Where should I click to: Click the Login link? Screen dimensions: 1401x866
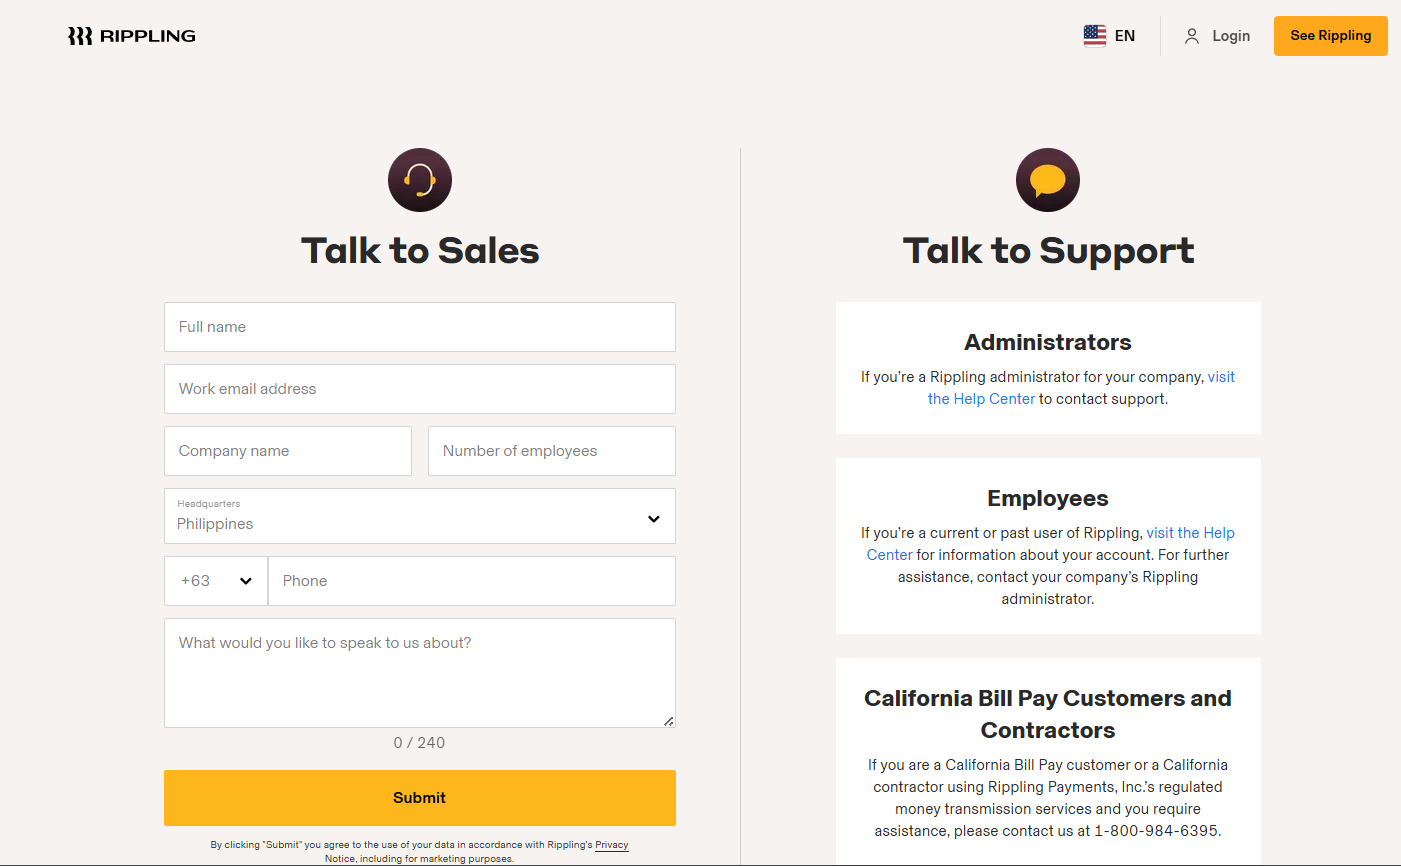click(x=1231, y=35)
